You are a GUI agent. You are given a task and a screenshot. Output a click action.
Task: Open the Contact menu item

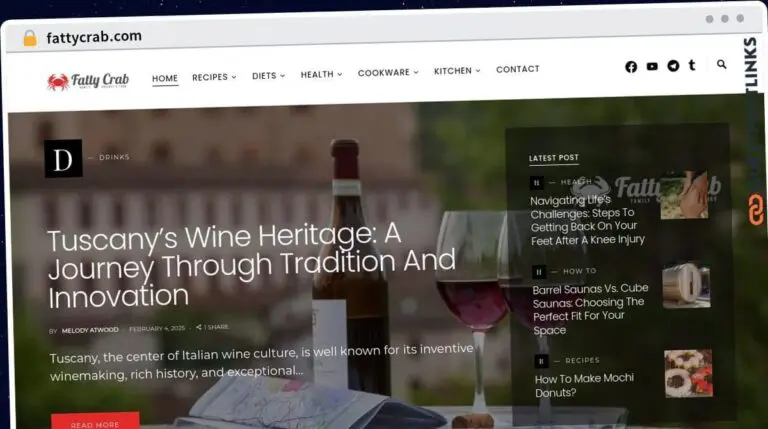[518, 70]
